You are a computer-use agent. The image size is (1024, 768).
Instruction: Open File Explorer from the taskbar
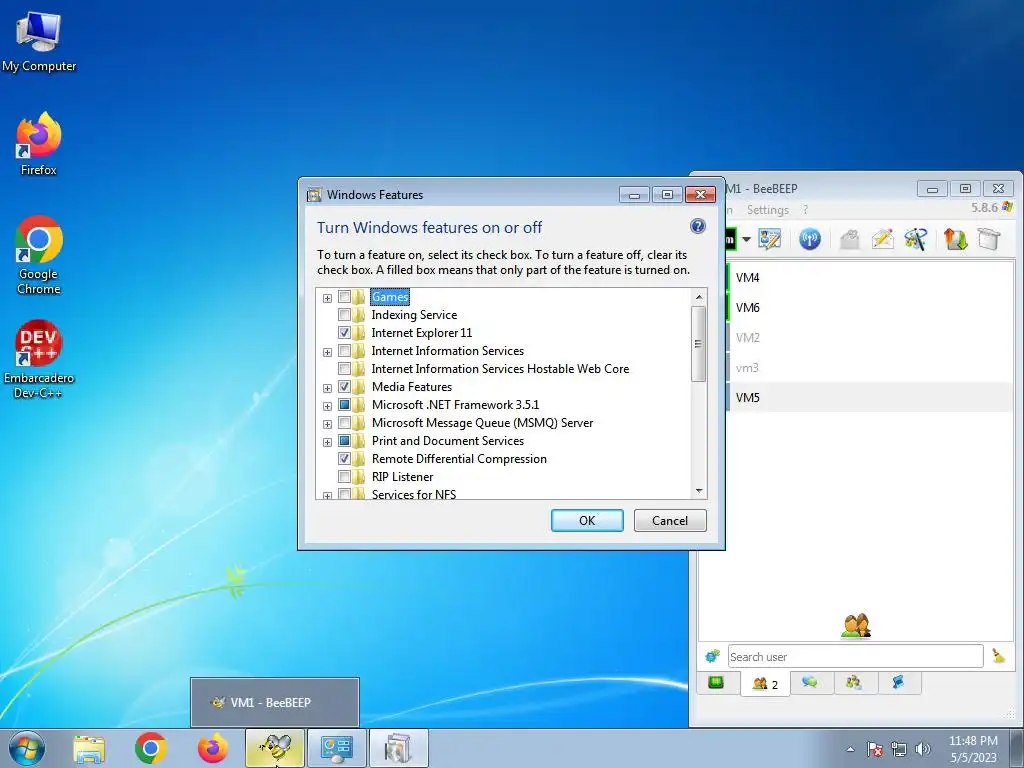point(89,748)
